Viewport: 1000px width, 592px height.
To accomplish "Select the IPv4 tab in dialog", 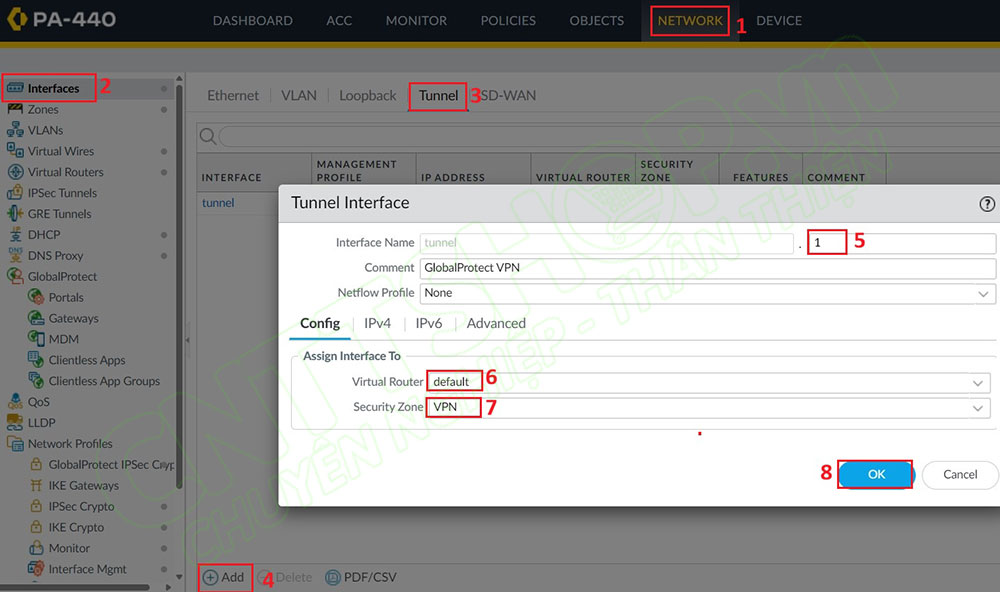I will (378, 323).
